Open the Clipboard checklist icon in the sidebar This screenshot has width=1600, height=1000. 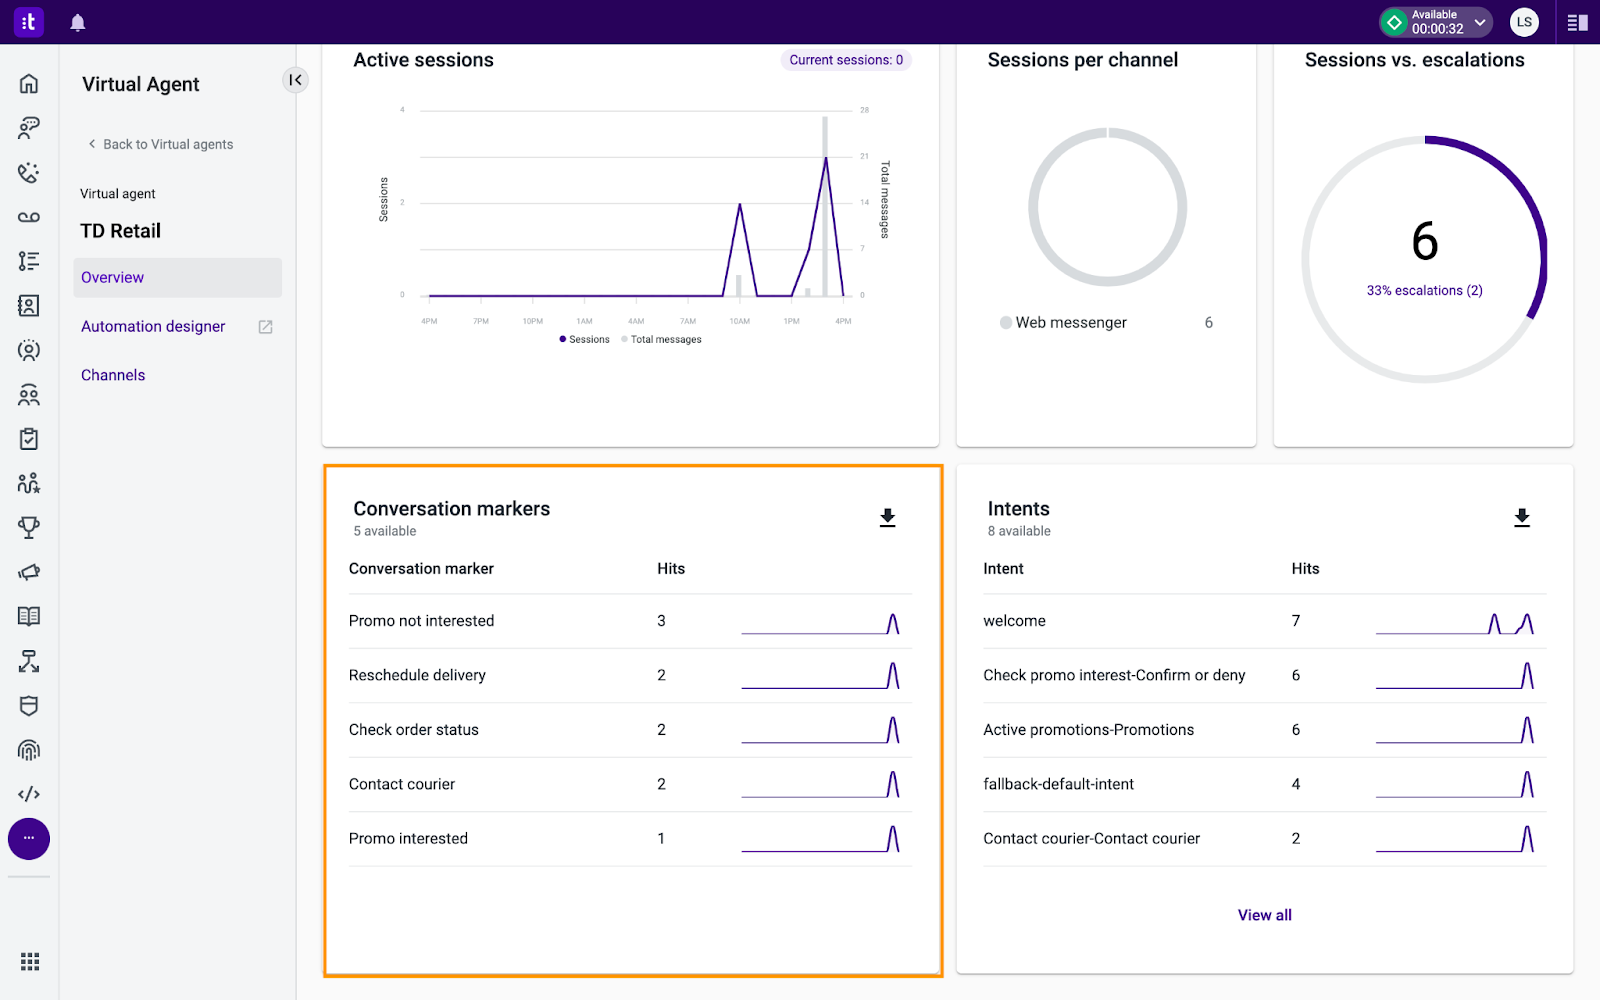(x=29, y=438)
